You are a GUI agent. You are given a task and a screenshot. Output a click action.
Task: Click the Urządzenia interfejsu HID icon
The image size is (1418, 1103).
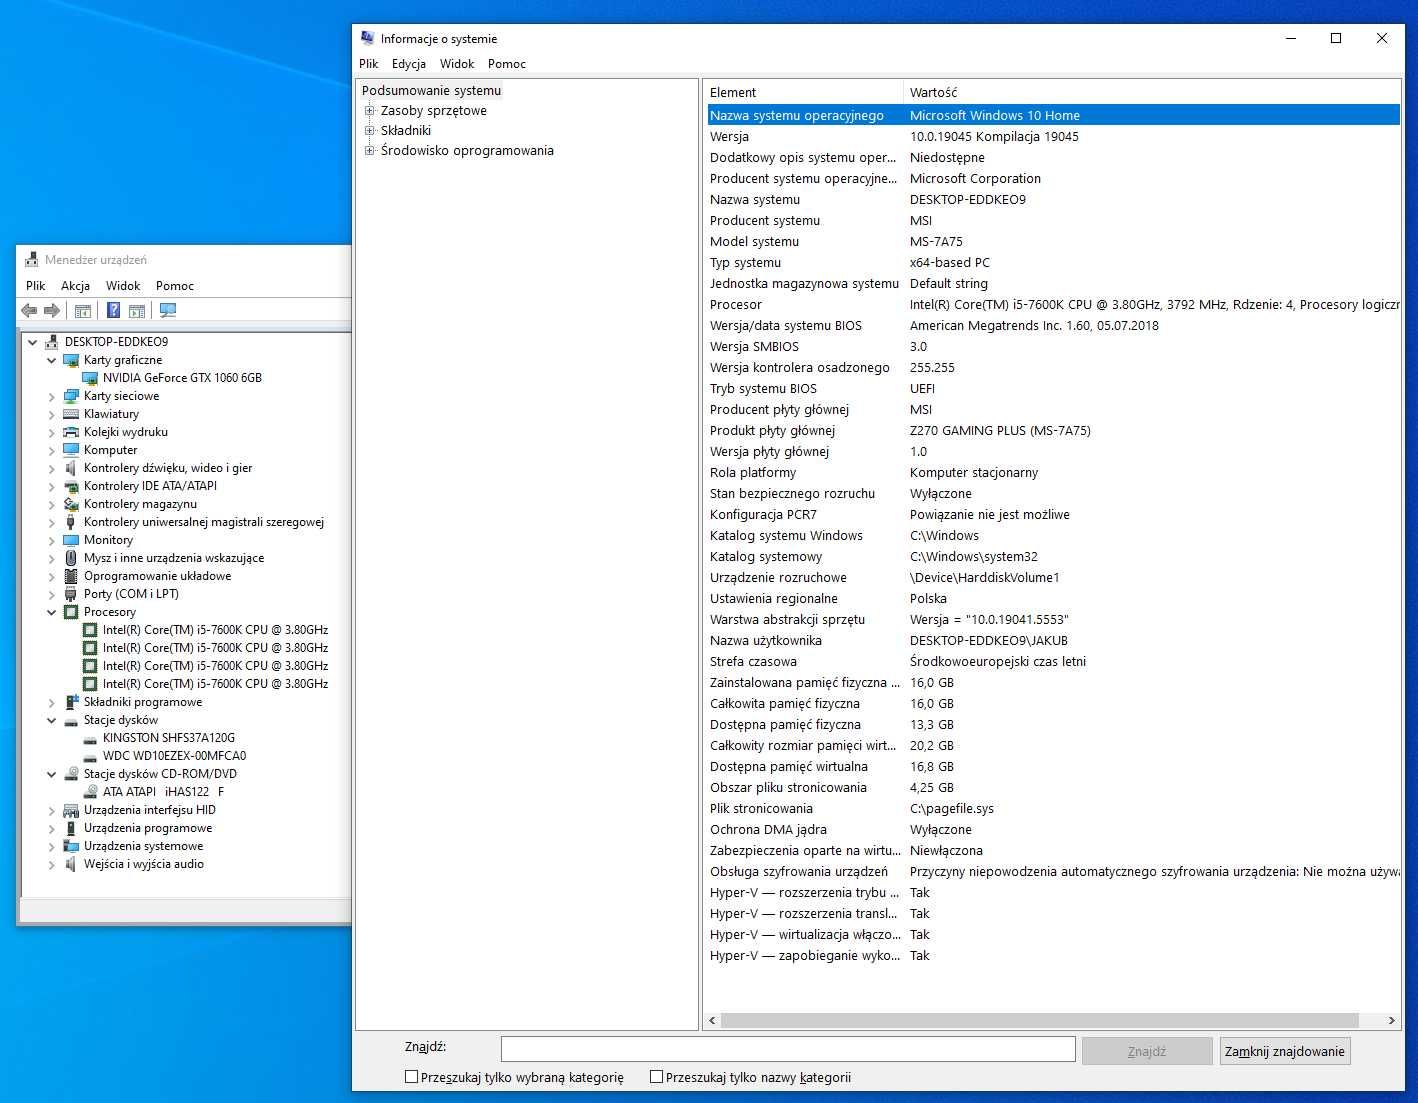pos(71,810)
